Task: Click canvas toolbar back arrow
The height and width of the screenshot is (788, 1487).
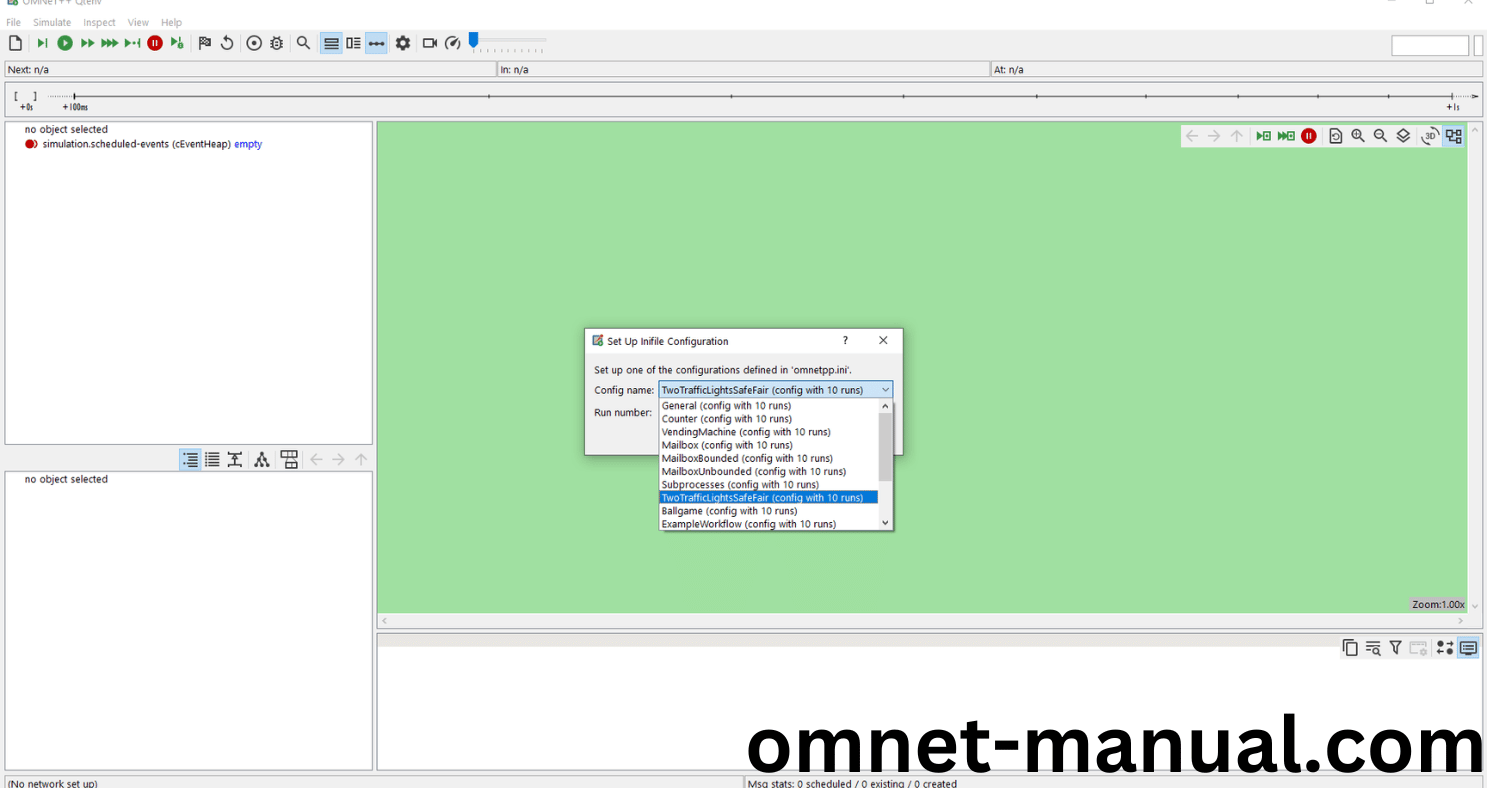Action: click(1192, 136)
